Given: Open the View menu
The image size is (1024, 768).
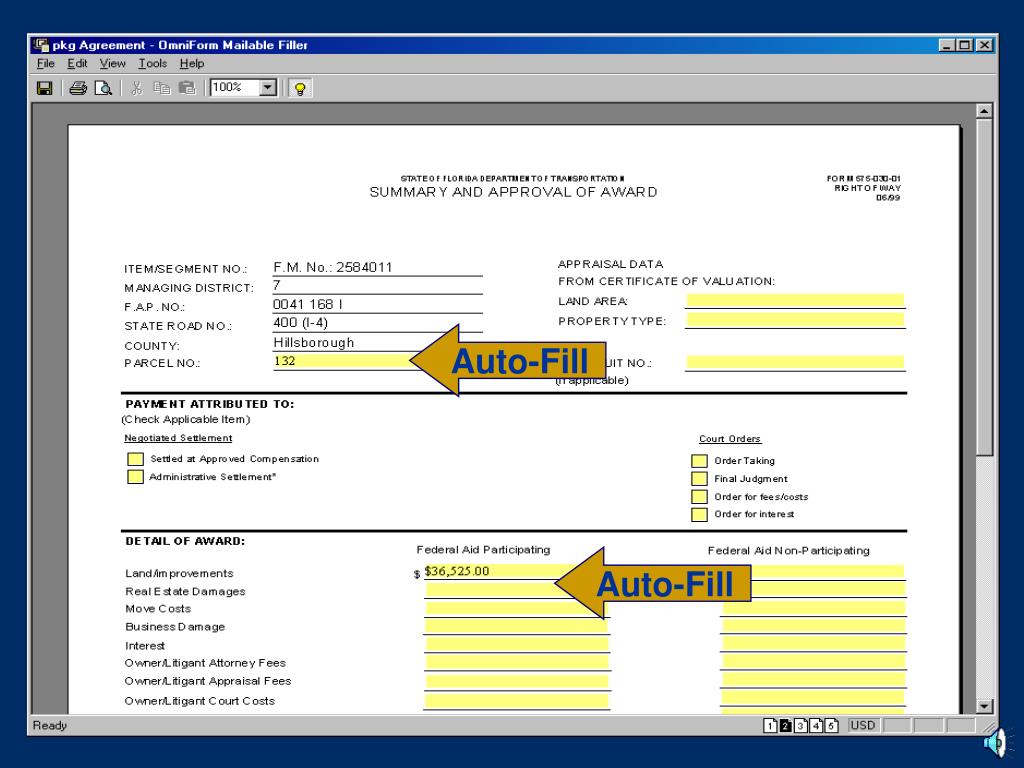Looking at the screenshot, I should point(112,63).
